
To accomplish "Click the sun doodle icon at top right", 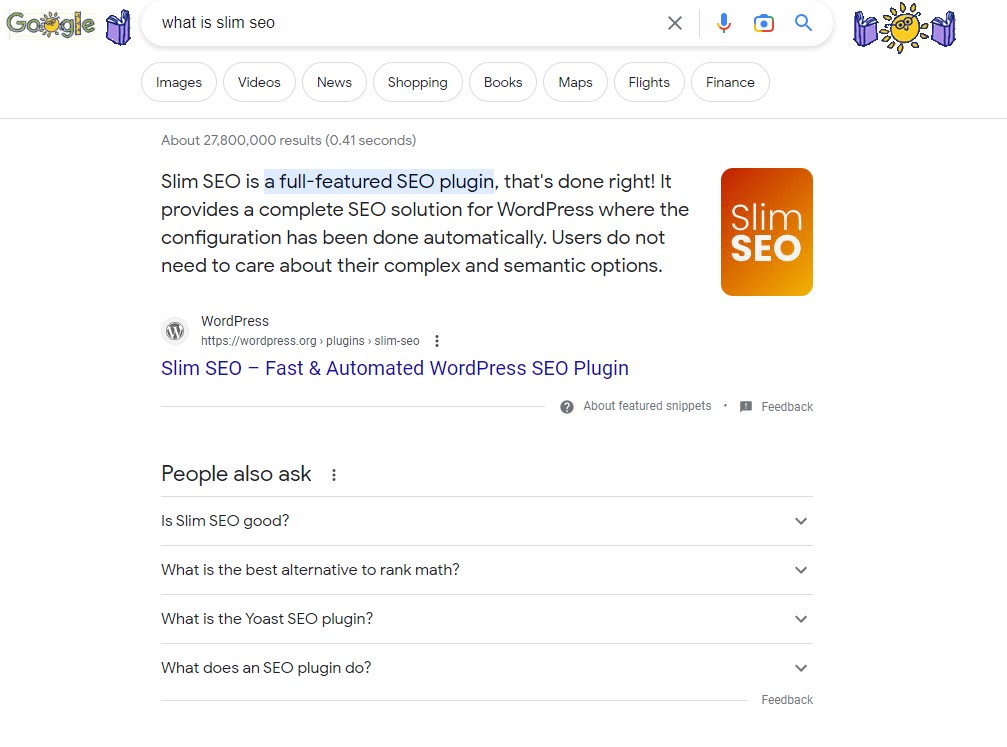I will (904, 28).
